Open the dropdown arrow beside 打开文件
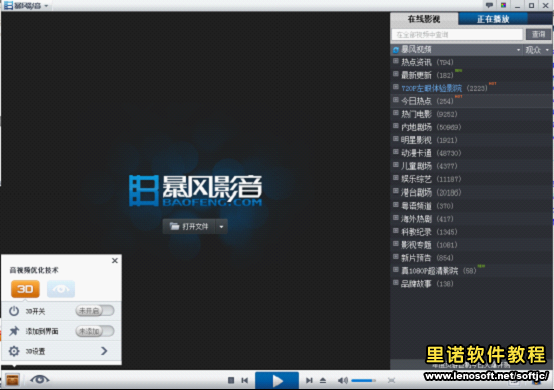This screenshot has width=554, height=390. 222,226
